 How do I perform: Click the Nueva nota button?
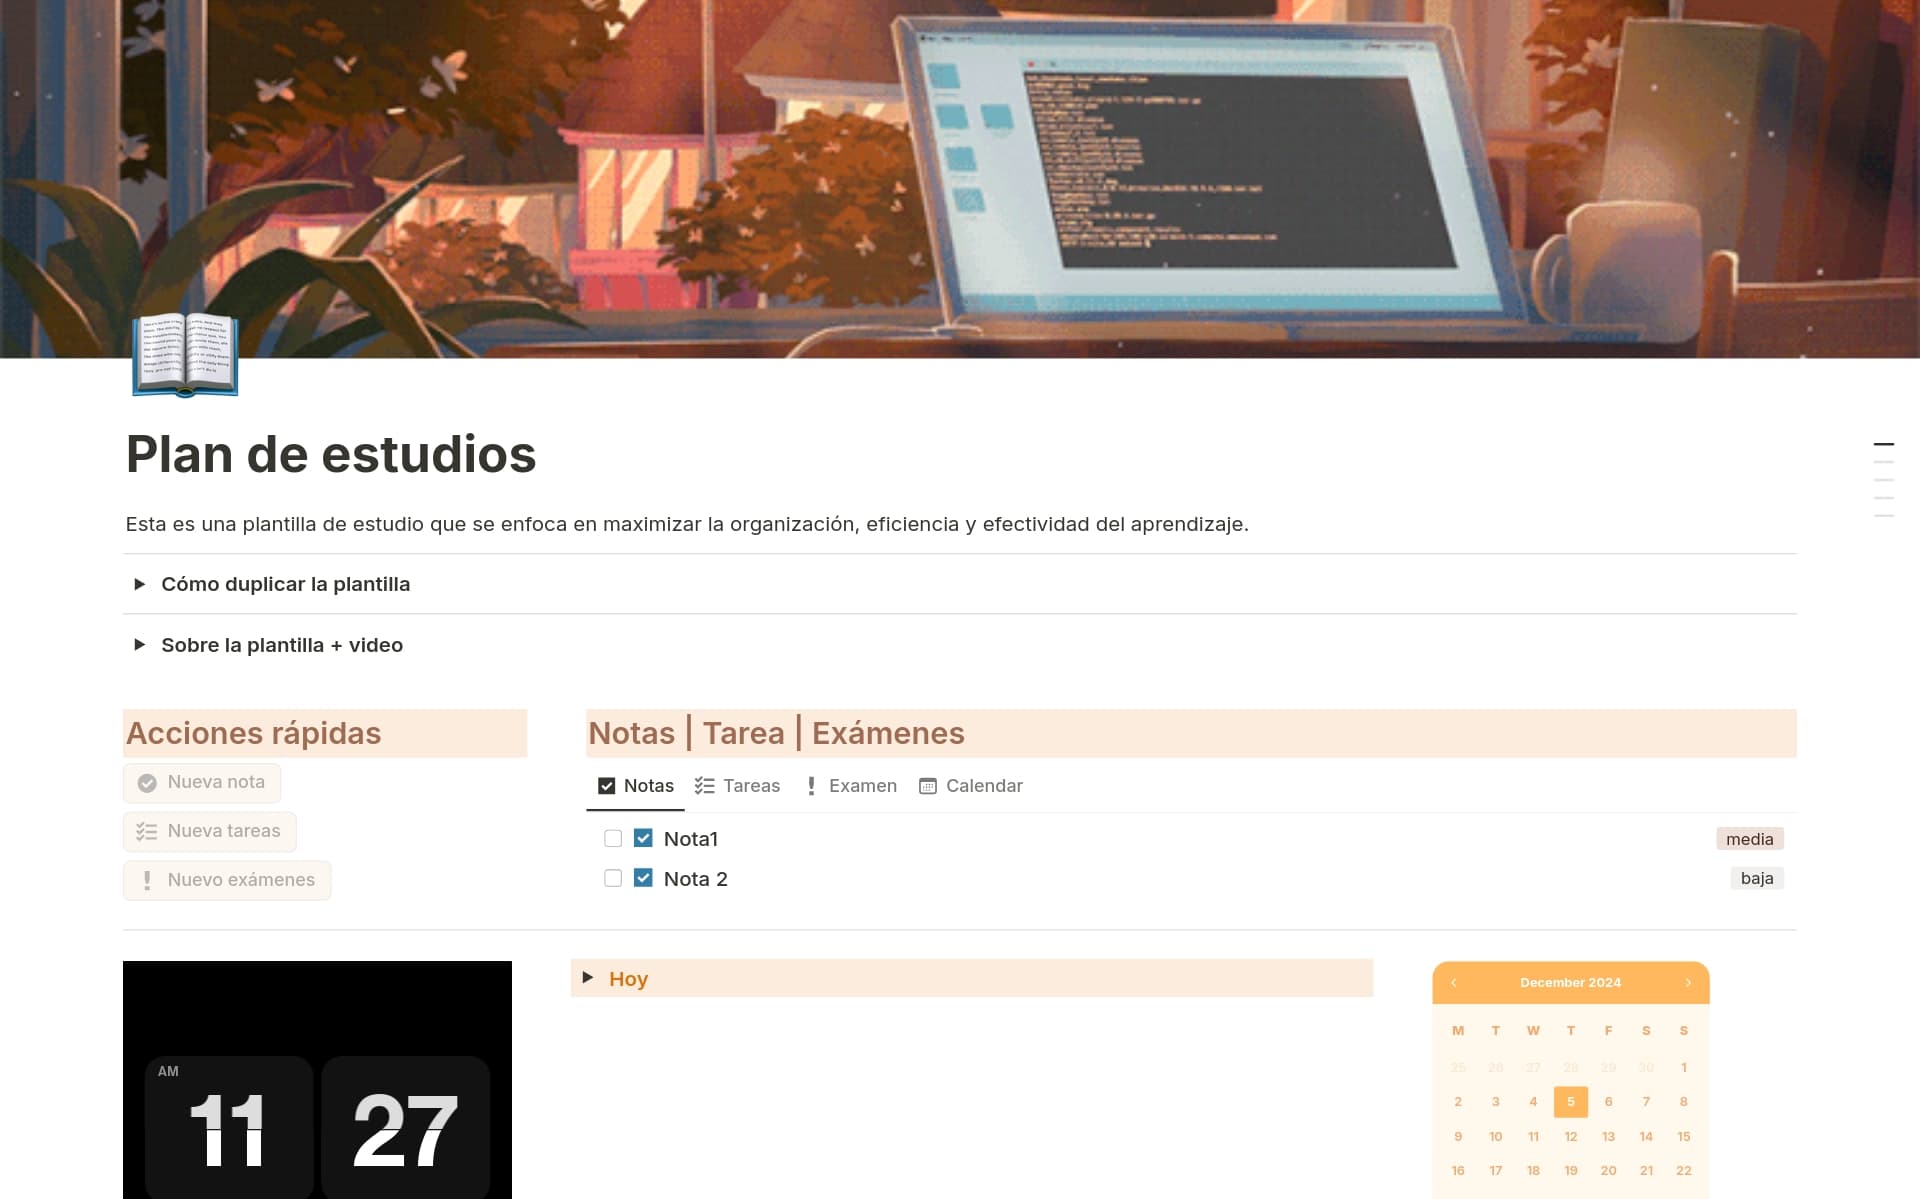coord(202,783)
